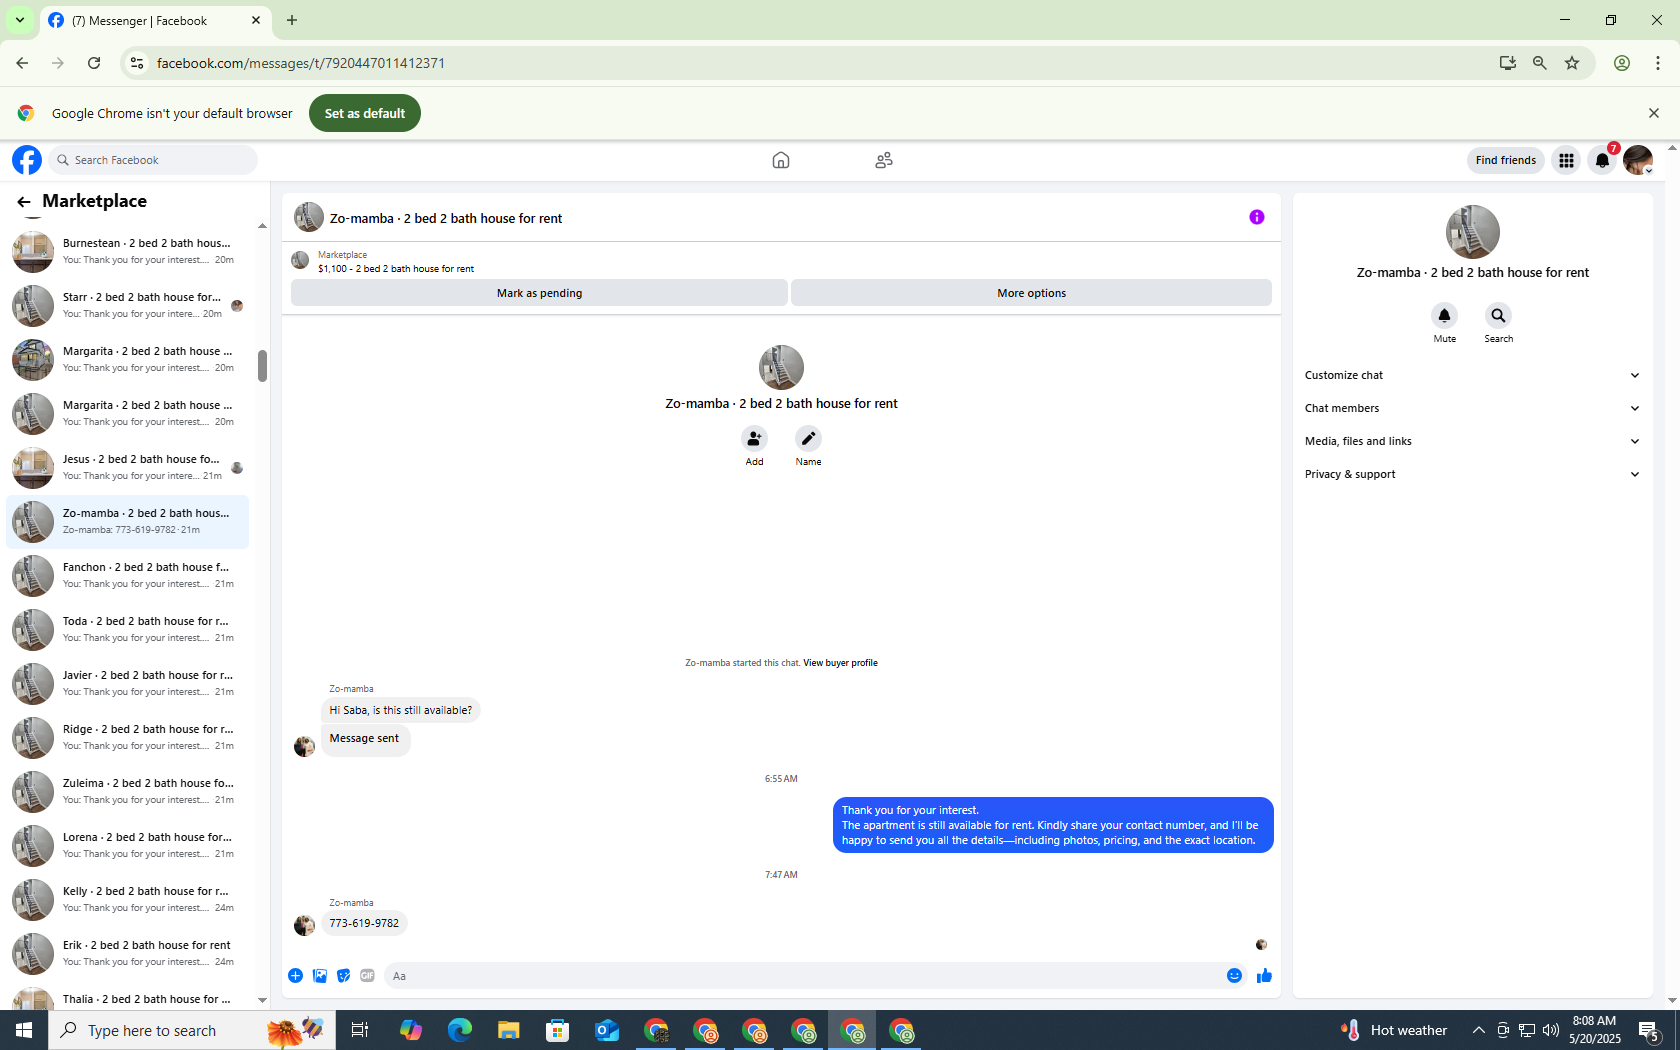Show hidden system tray icons
This screenshot has width=1680, height=1050.
click(1478, 1030)
